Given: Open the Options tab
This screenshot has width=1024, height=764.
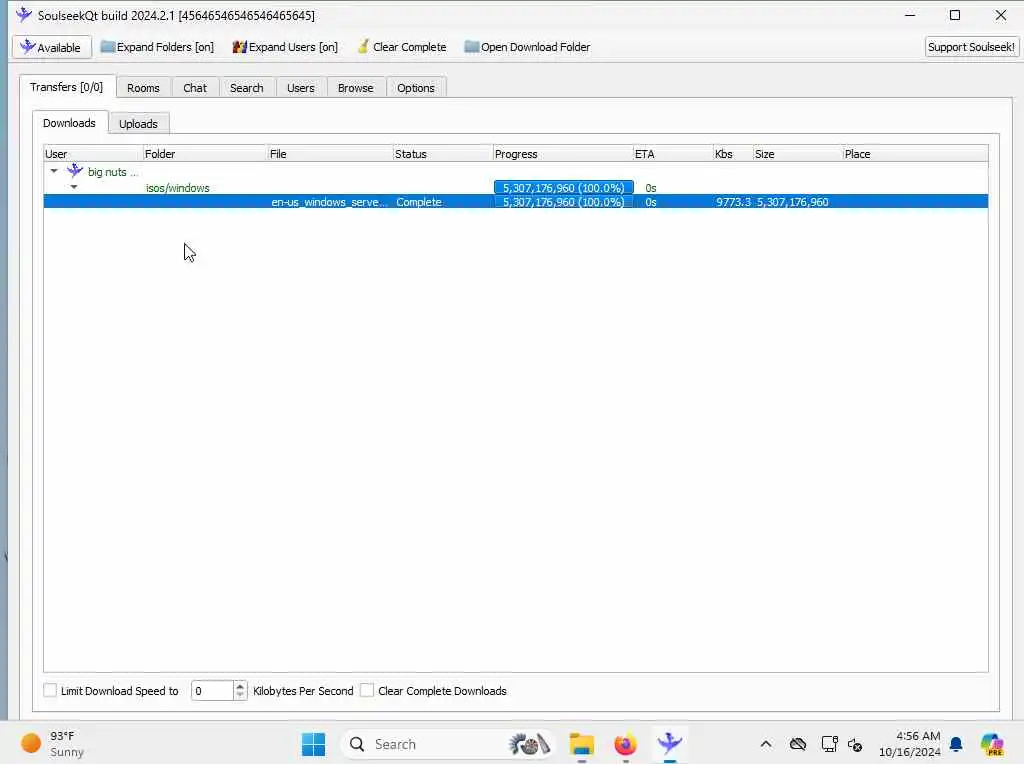Looking at the screenshot, I should click(415, 88).
